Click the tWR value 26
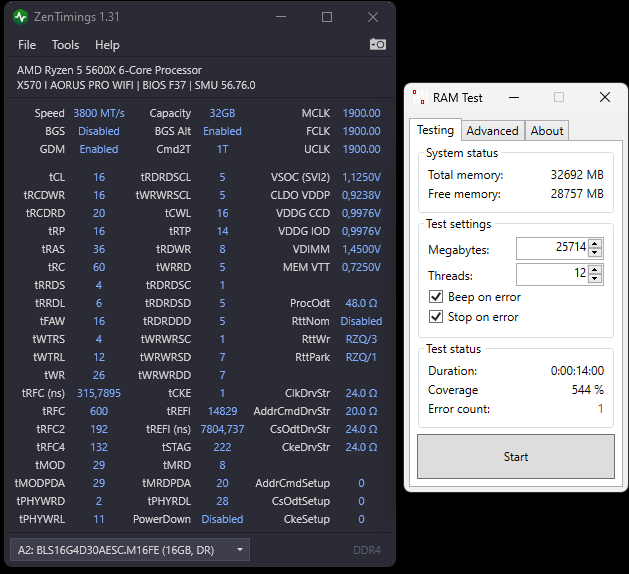This screenshot has height=574, width=629. pos(99,375)
